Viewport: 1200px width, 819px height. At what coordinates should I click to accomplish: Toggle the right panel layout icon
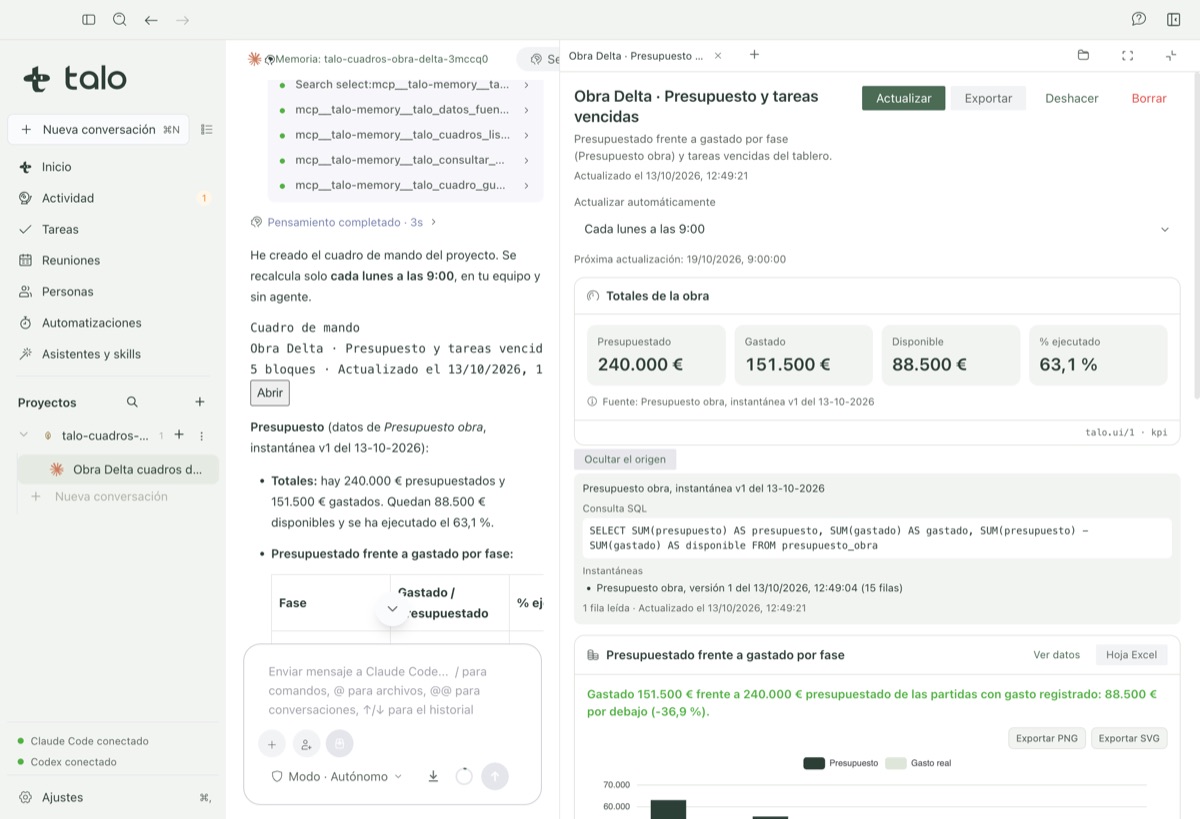(x=1174, y=19)
